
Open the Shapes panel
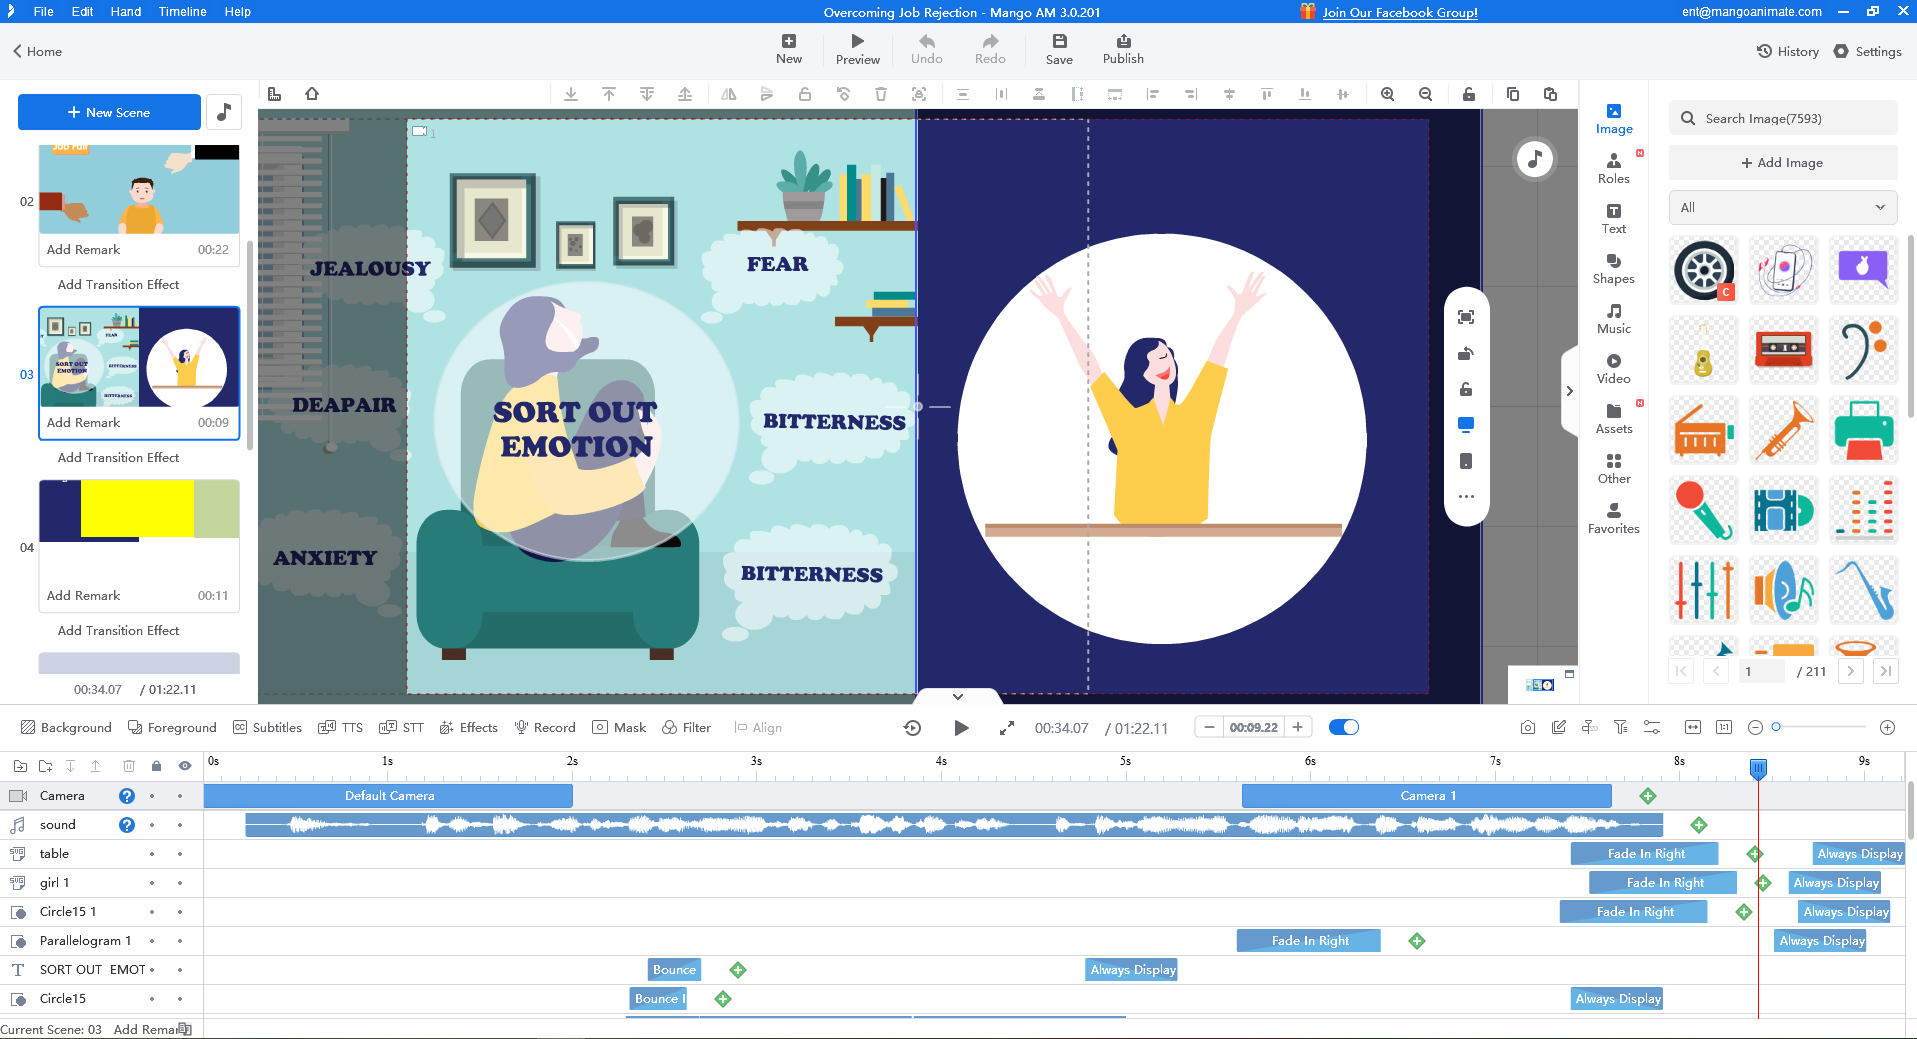pos(1613,268)
